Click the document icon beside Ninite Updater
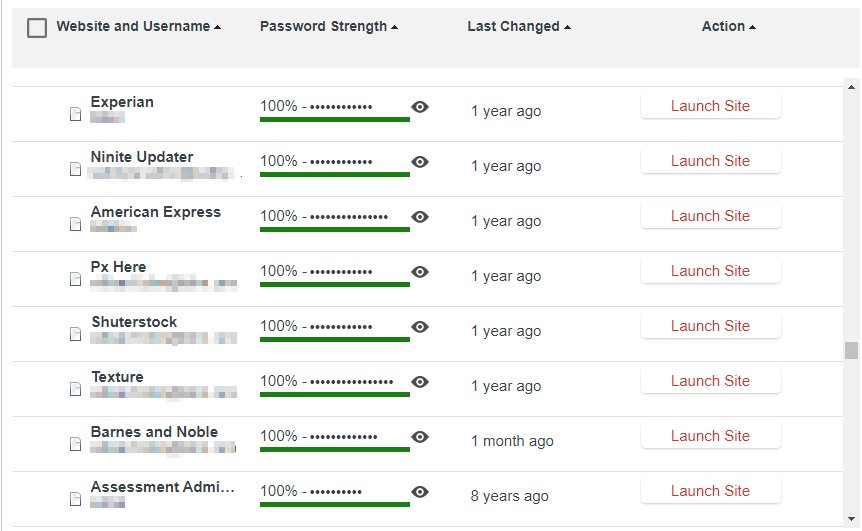Viewport: 862px width, 531px height. point(75,169)
